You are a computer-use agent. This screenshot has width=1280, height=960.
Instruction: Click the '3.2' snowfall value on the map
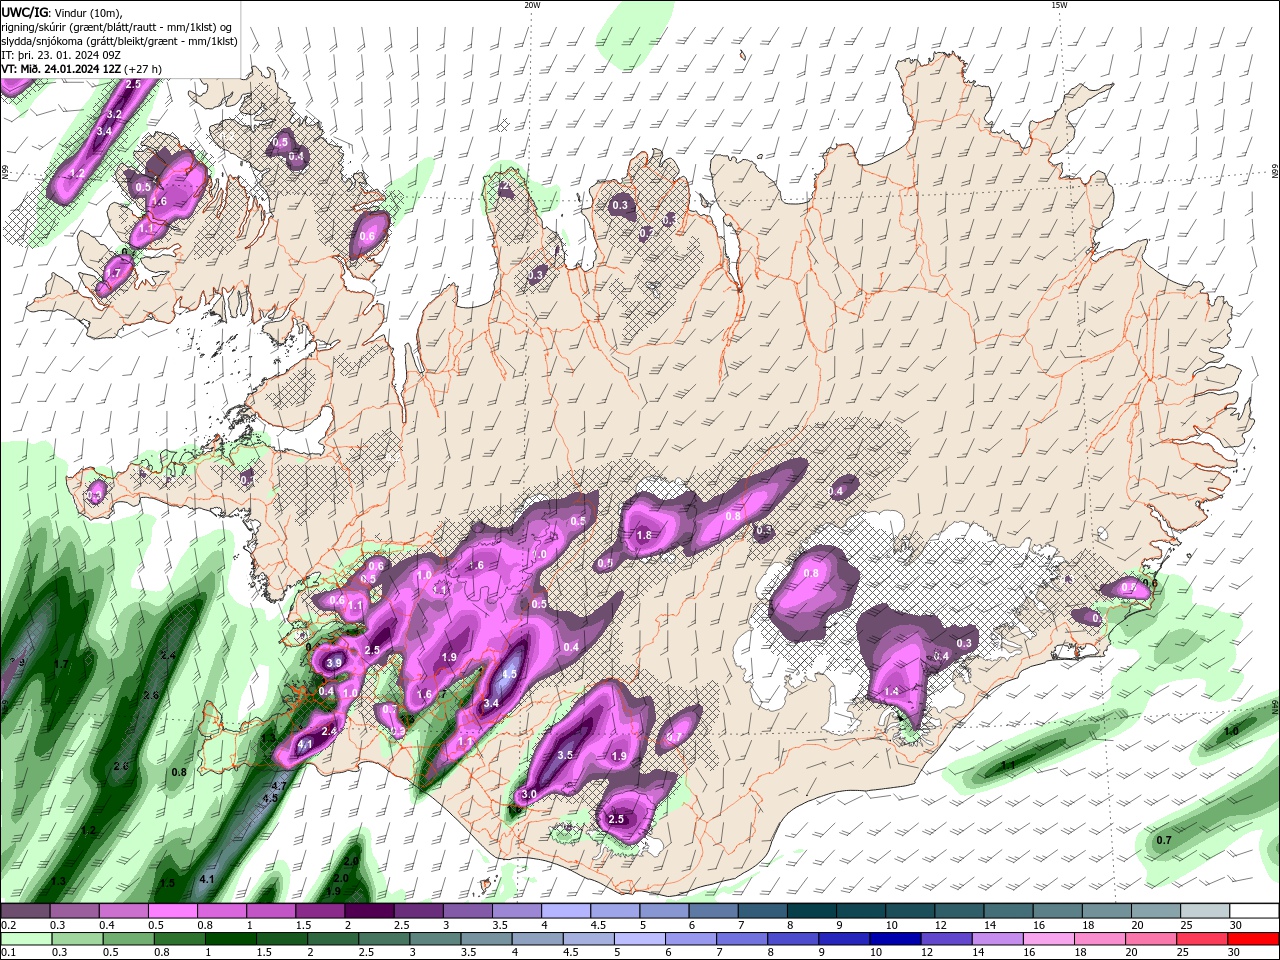tap(114, 115)
